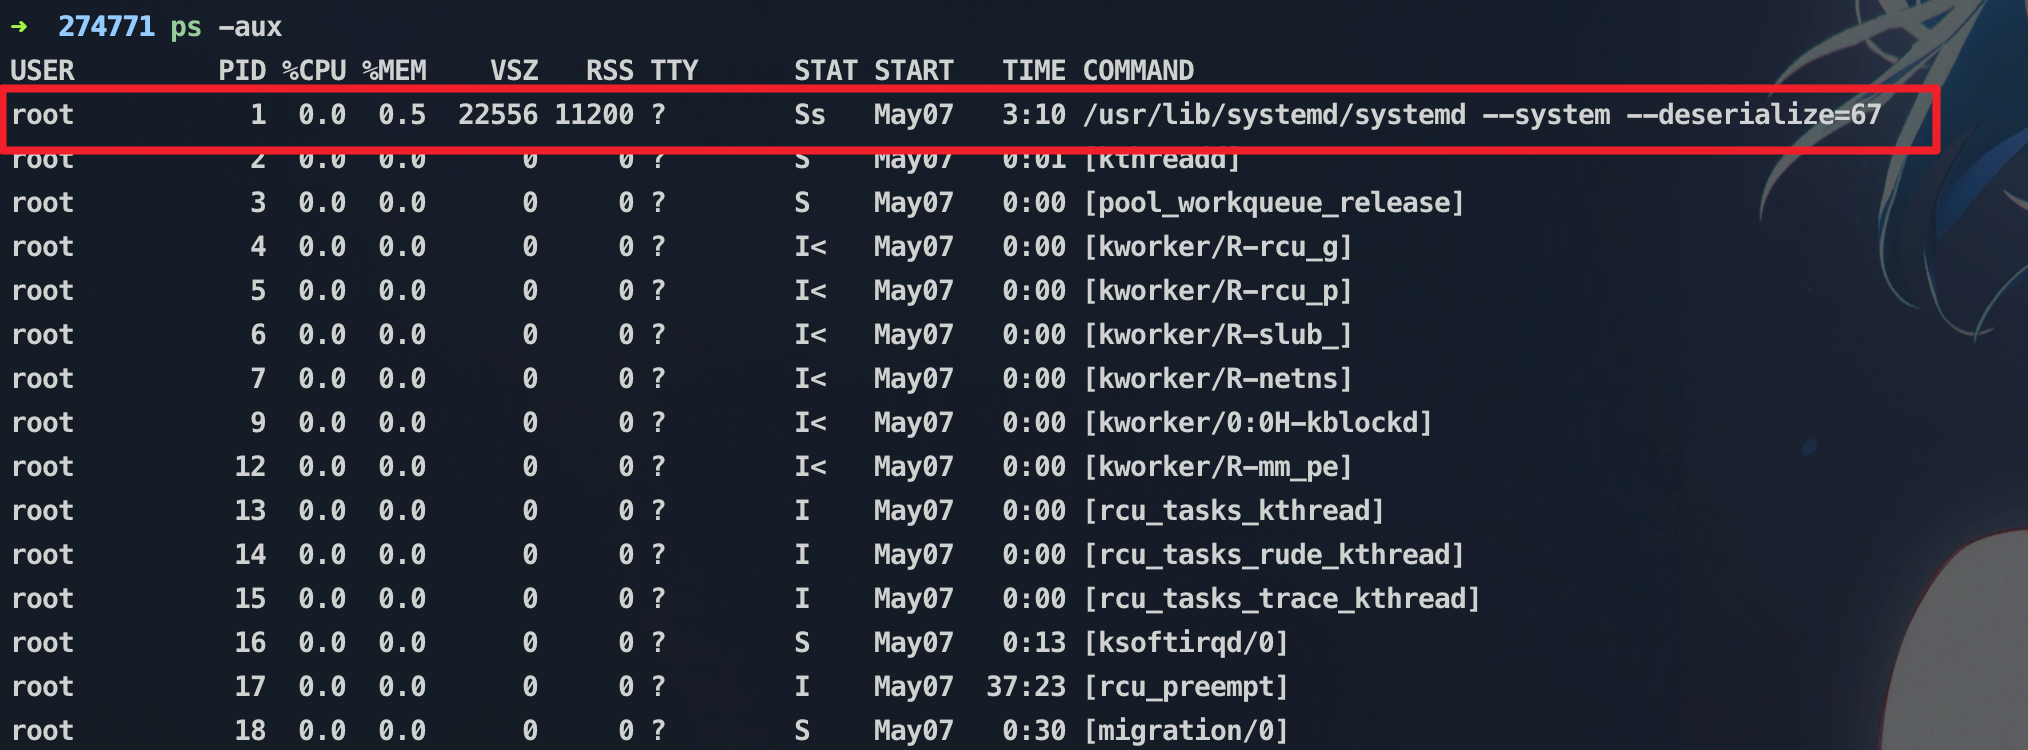Click the VSZ value 22556
The height and width of the screenshot is (750, 2028).
pyautogui.click(x=498, y=115)
